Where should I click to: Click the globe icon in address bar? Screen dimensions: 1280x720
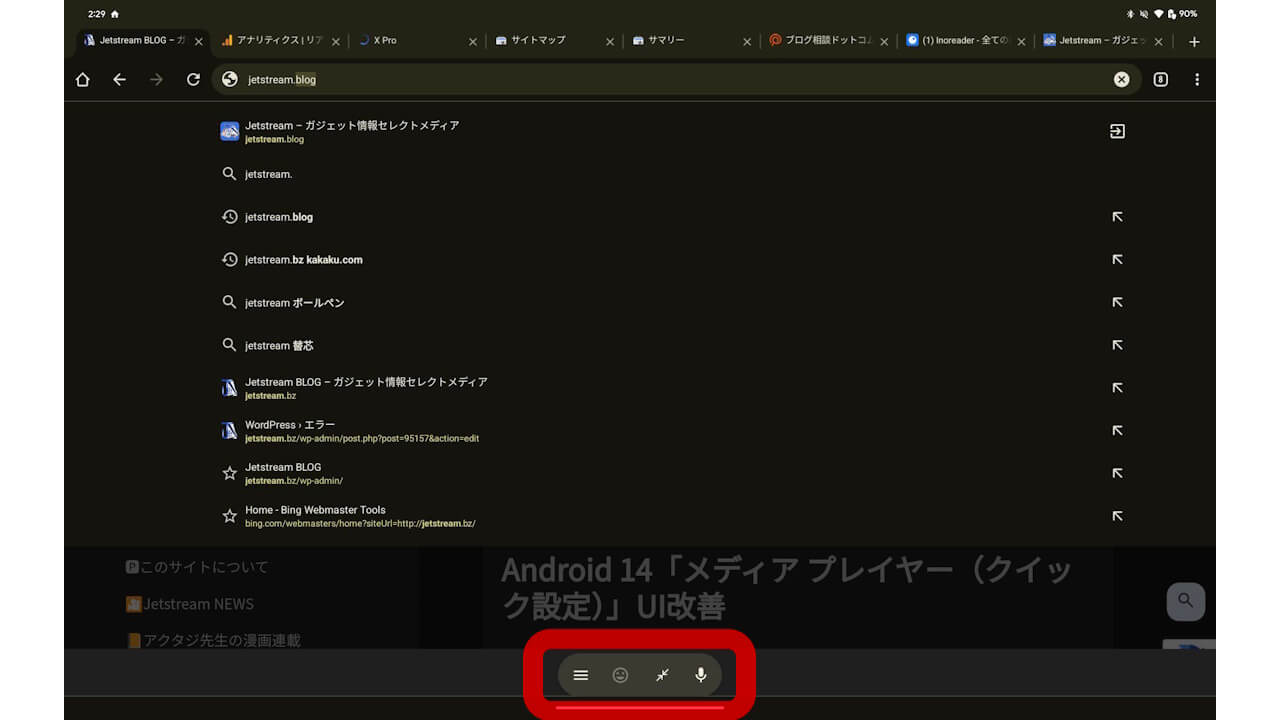point(230,79)
